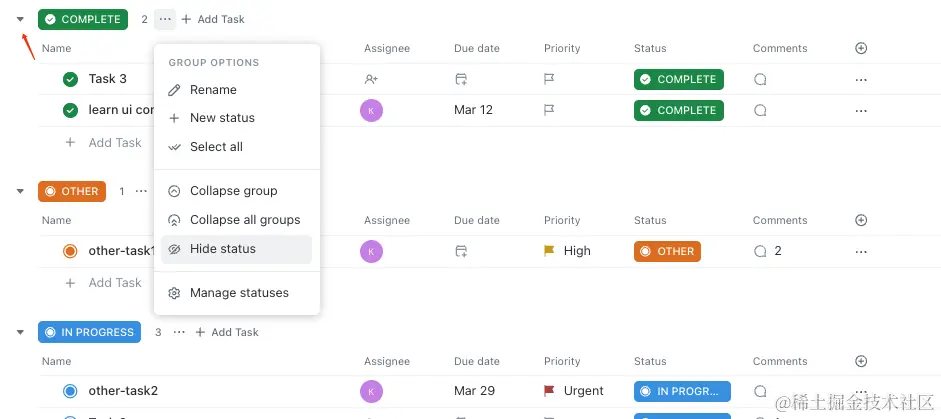Click the orange OTHER status badge of other-task1
941x419 pixels.
667,251
